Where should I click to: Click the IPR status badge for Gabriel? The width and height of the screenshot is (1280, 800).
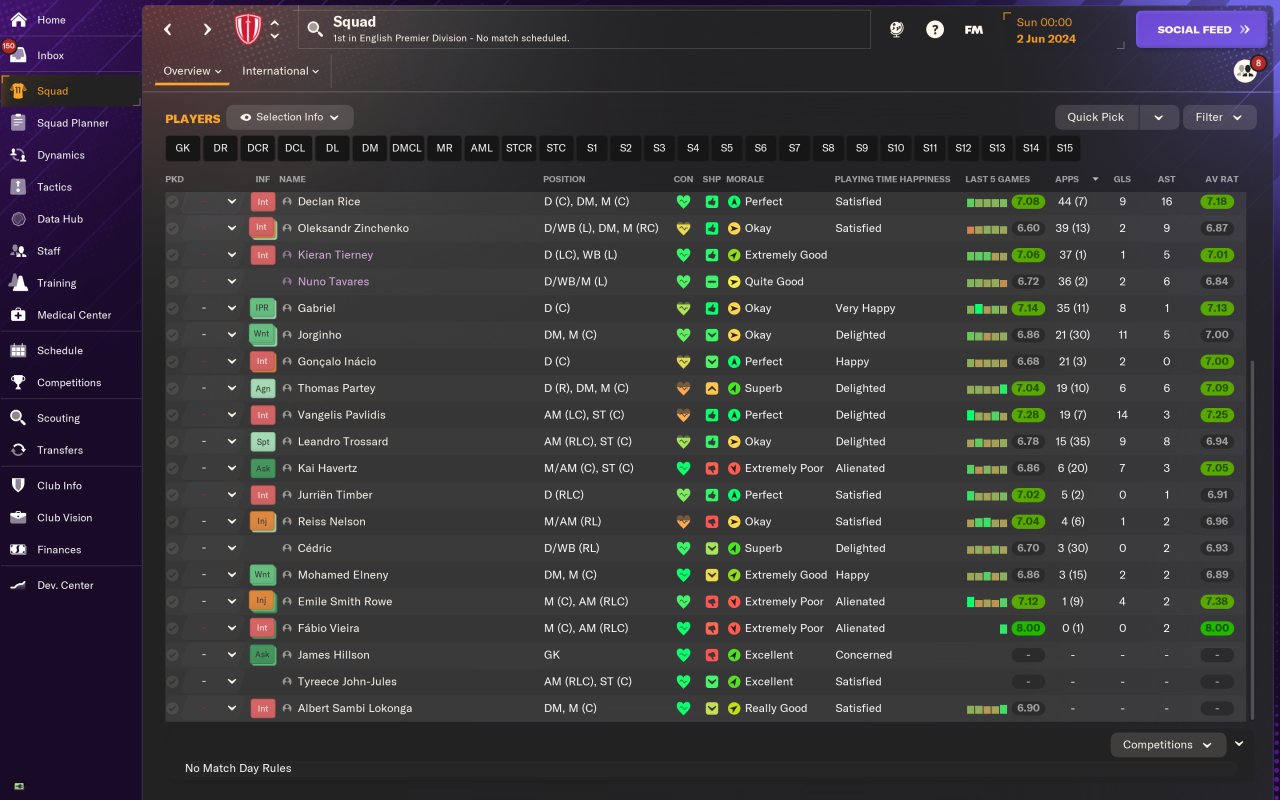262,308
